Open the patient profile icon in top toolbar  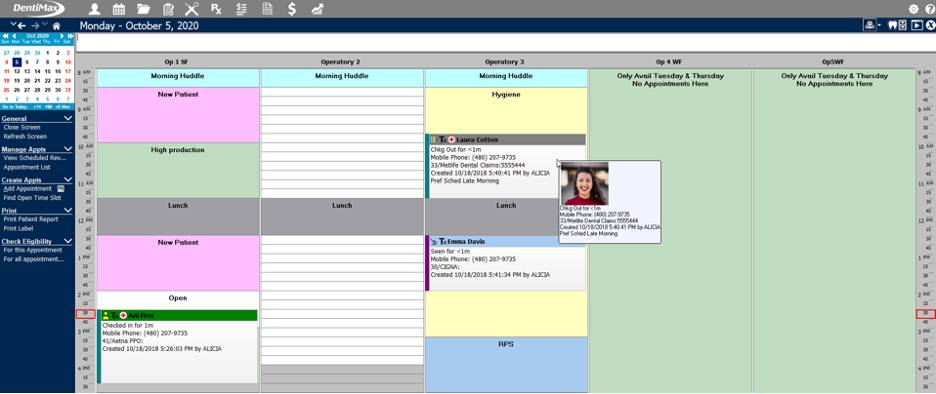[94, 9]
